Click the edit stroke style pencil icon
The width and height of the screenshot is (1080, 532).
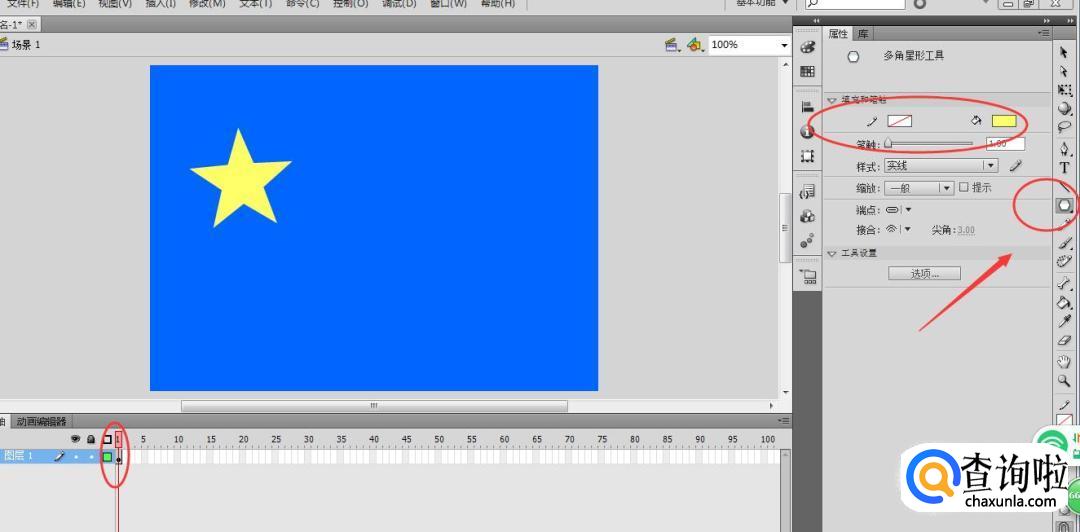click(x=1016, y=165)
